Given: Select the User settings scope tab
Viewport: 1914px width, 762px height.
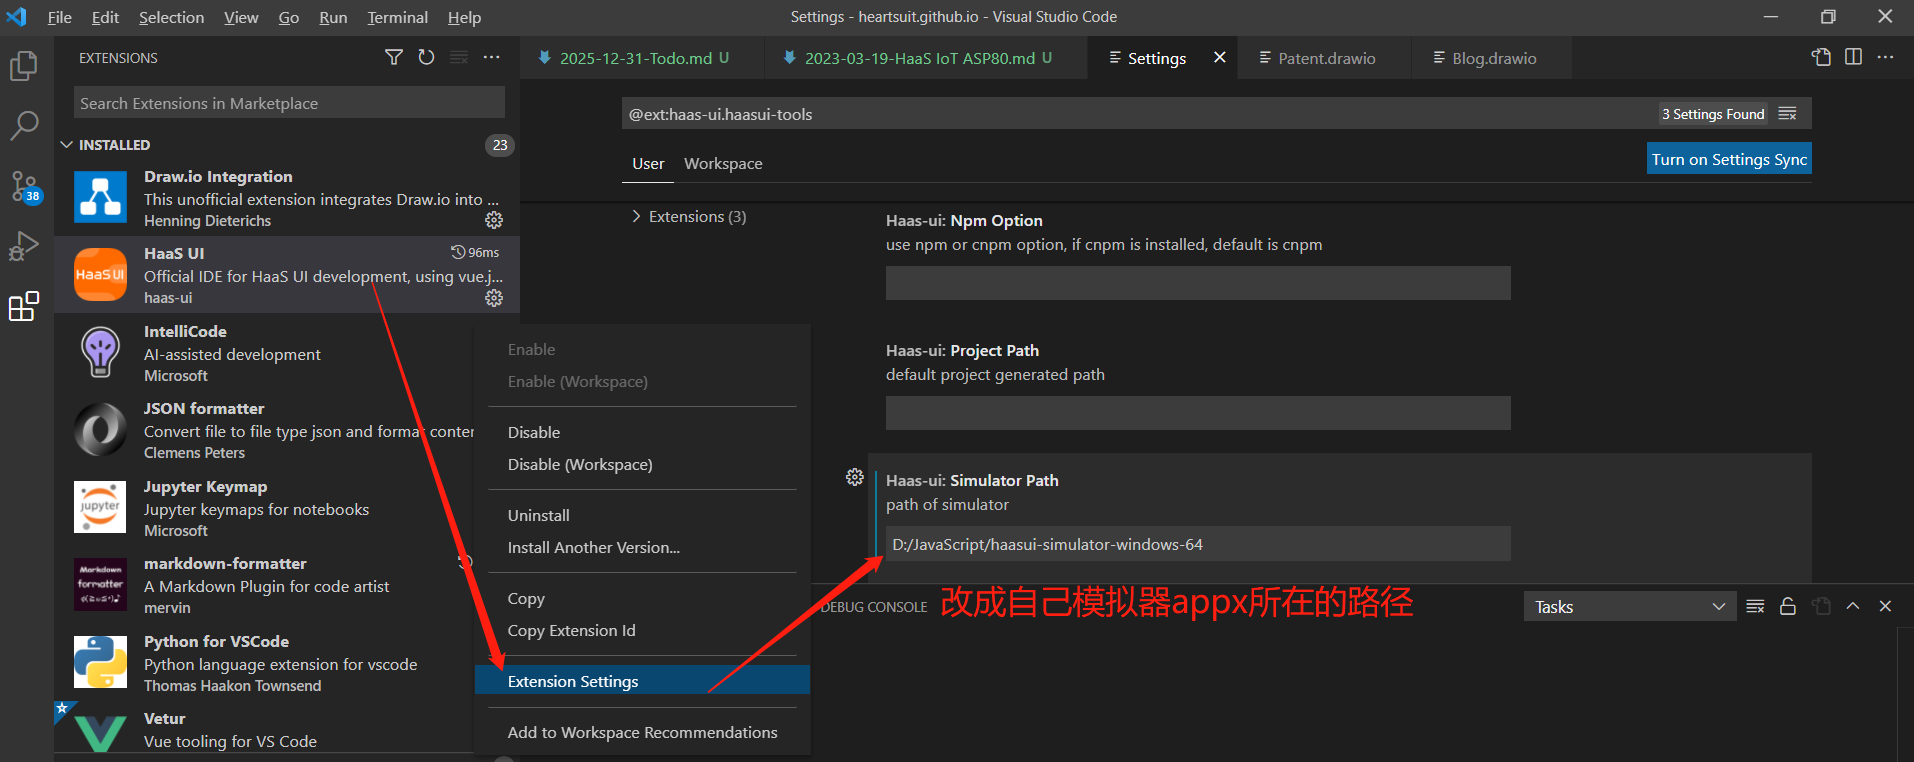Looking at the screenshot, I should pyautogui.click(x=648, y=164).
